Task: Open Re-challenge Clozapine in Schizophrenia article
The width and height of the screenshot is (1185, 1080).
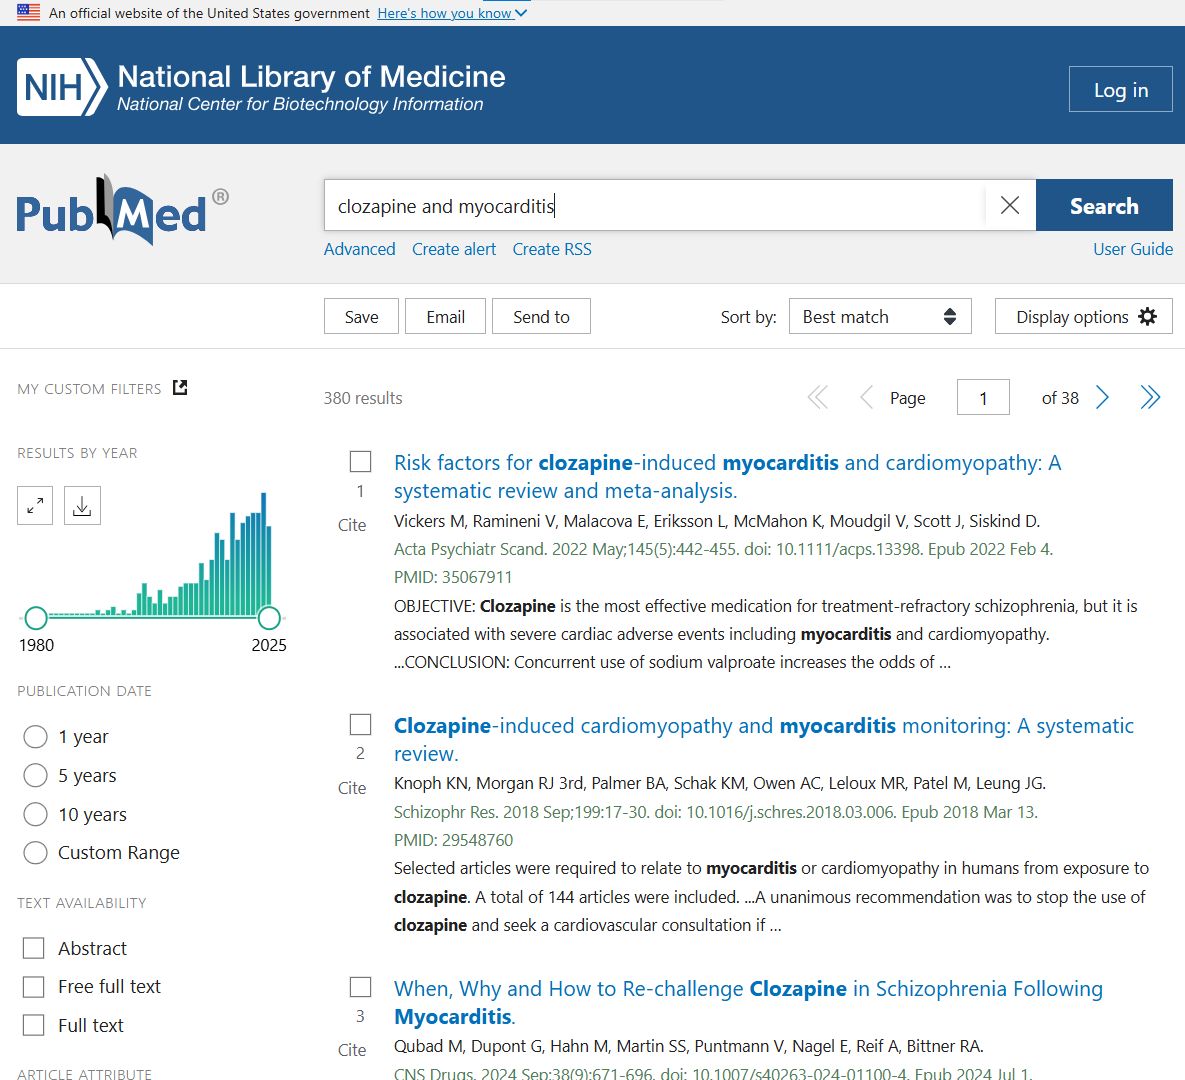Action: tap(748, 1002)
